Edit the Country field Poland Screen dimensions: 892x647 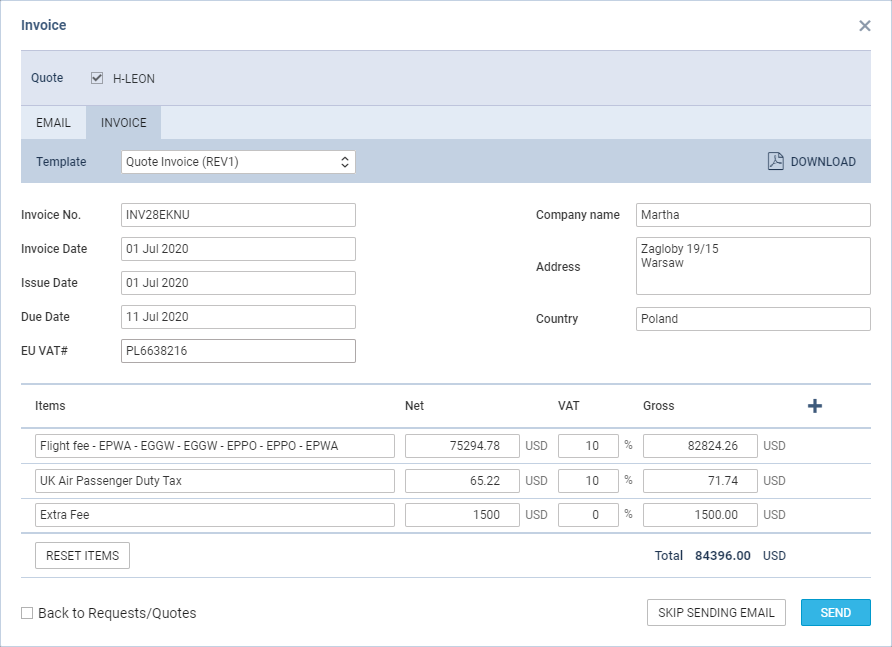[x=753, y=319]
